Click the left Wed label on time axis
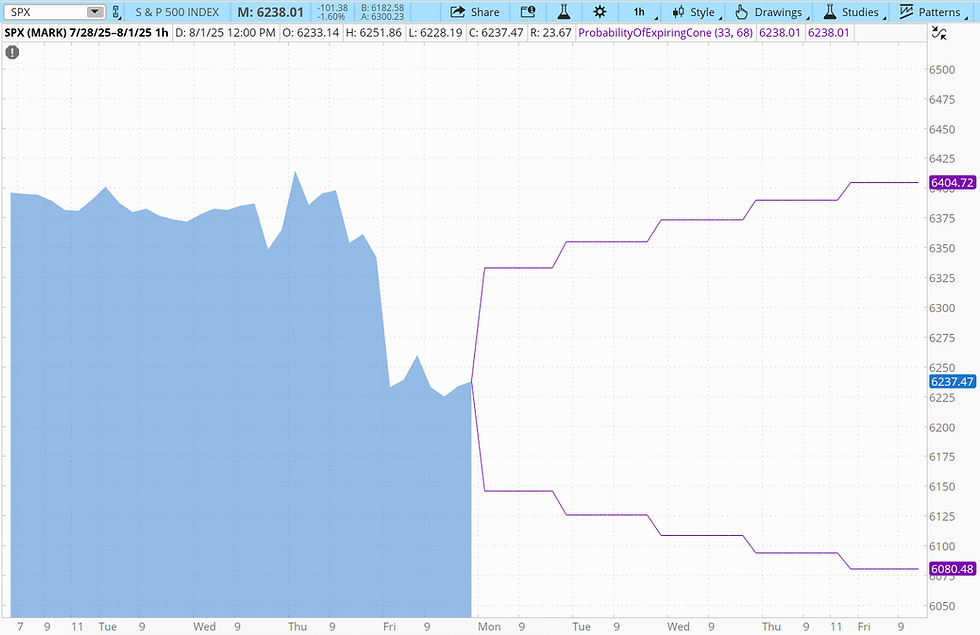 click(204, 626)
